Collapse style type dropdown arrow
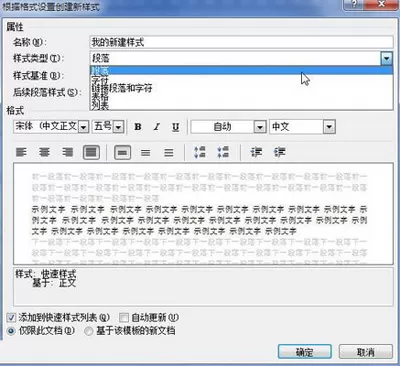This screenshot has width=400, height=366. click(x=386, y=59)
